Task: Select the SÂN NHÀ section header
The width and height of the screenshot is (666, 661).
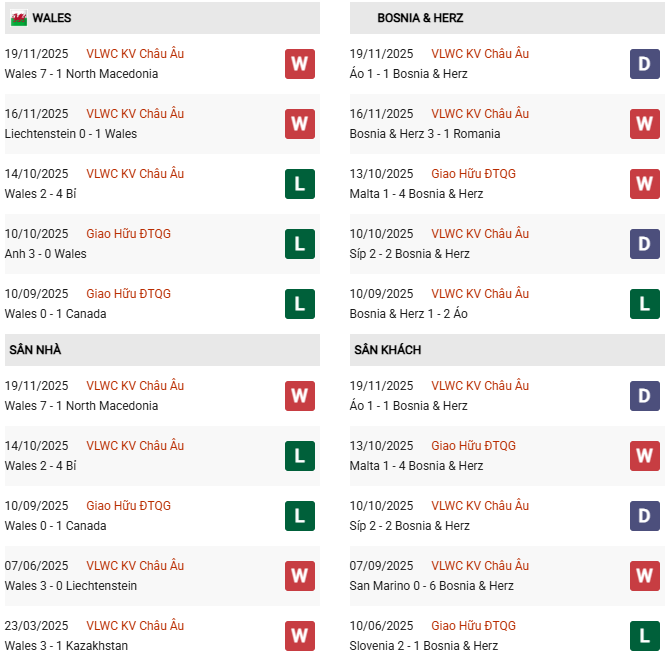Action: tap(35, 350)
